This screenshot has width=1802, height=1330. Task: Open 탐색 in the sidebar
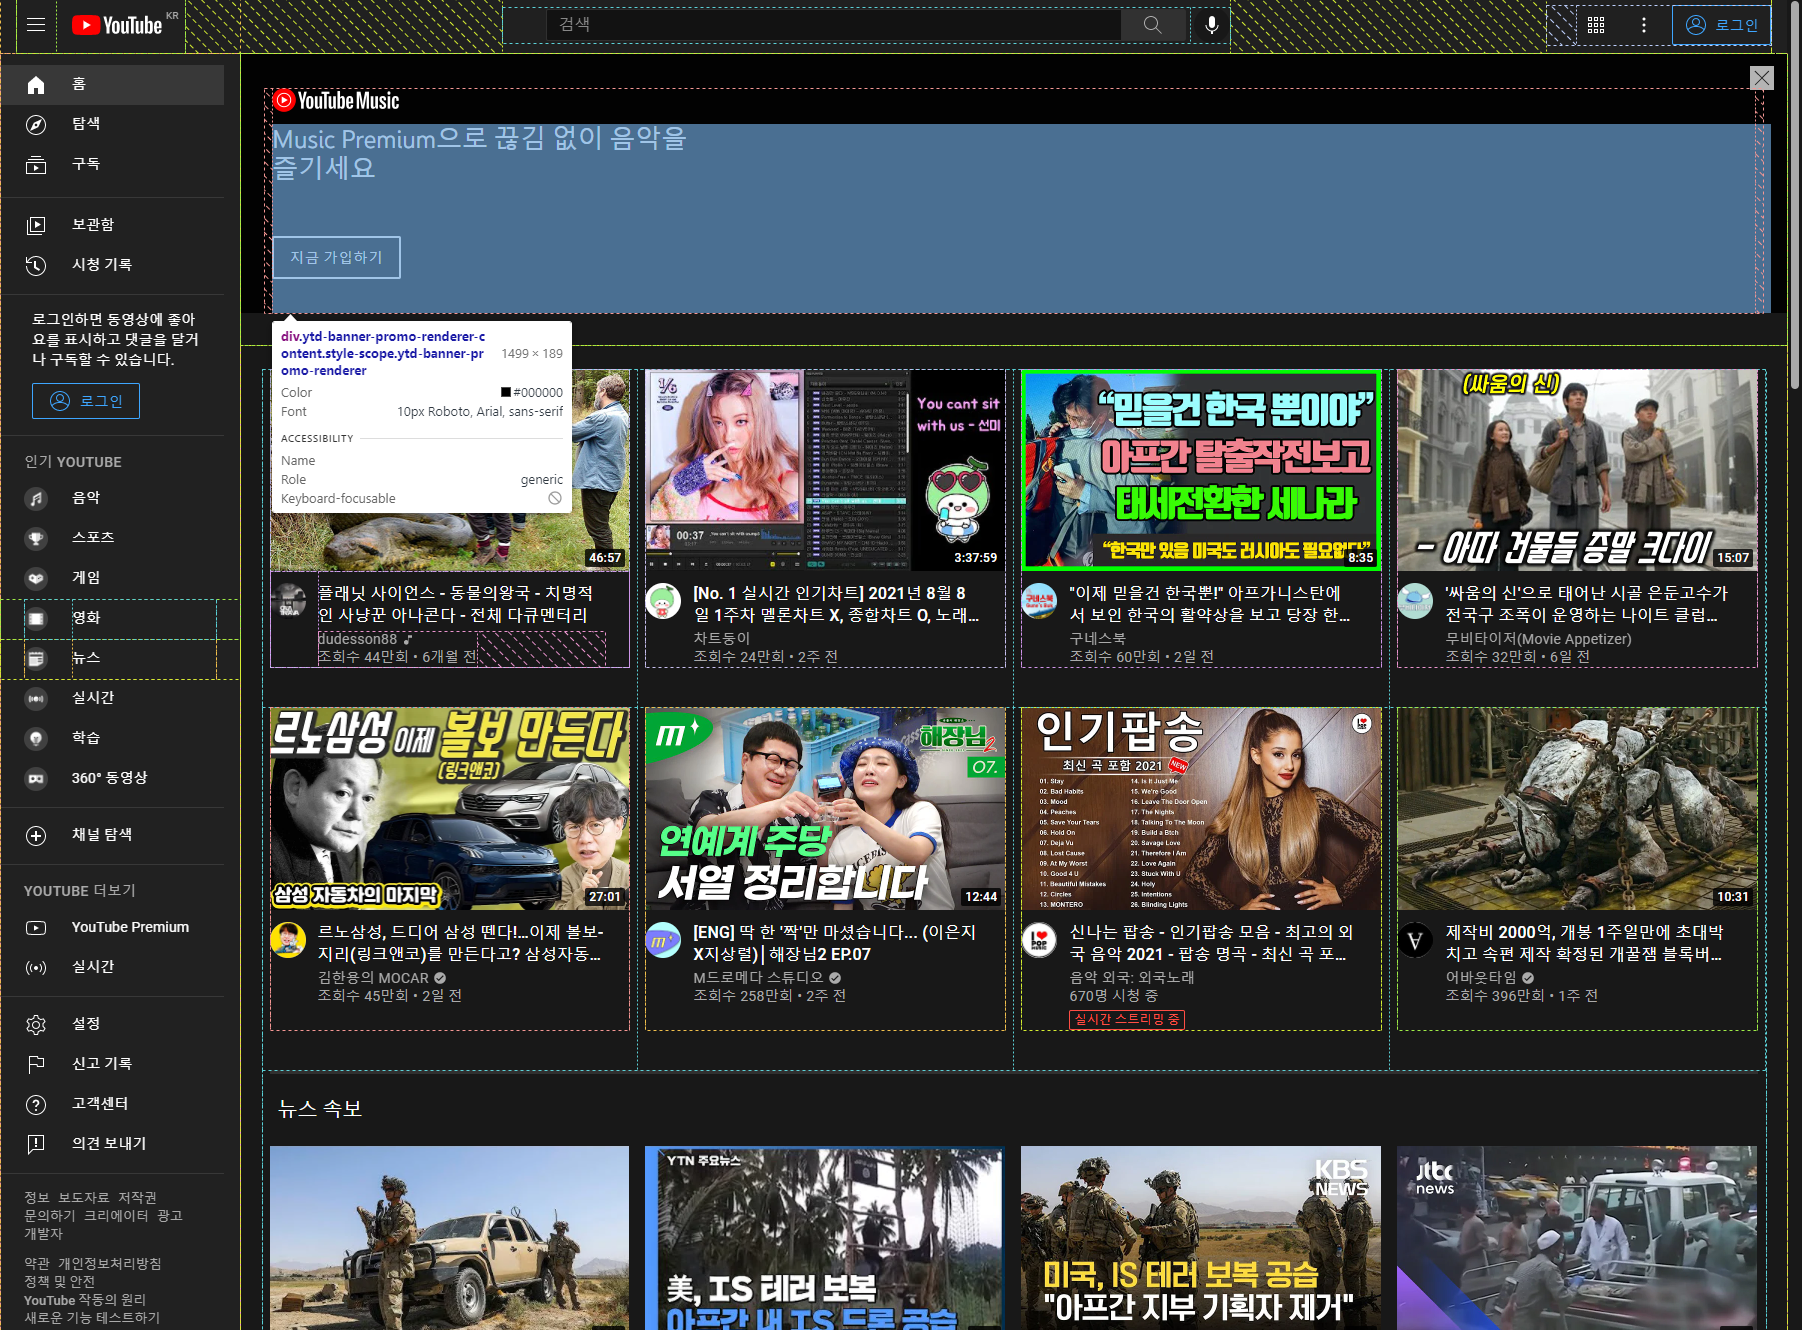112,124
